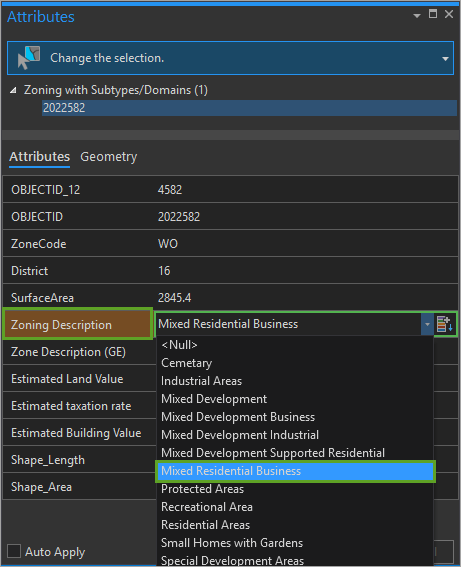Click the OBJECTID_12 field label

pyautogui.click(x=46, y=190)
